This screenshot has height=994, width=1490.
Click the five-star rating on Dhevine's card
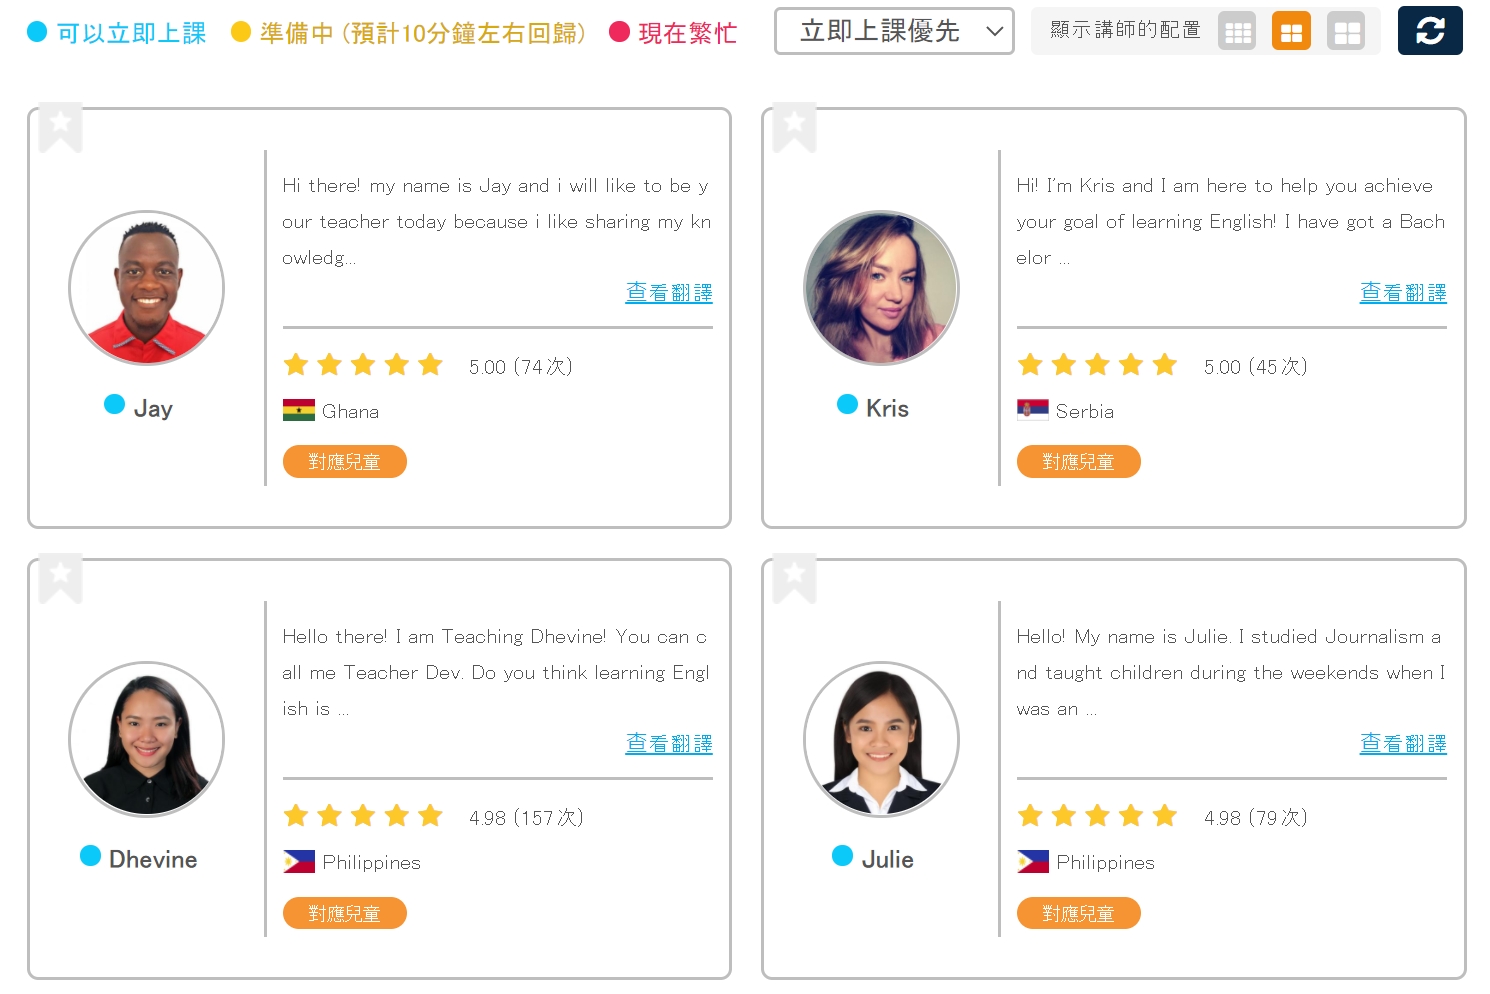click(363, 816)
